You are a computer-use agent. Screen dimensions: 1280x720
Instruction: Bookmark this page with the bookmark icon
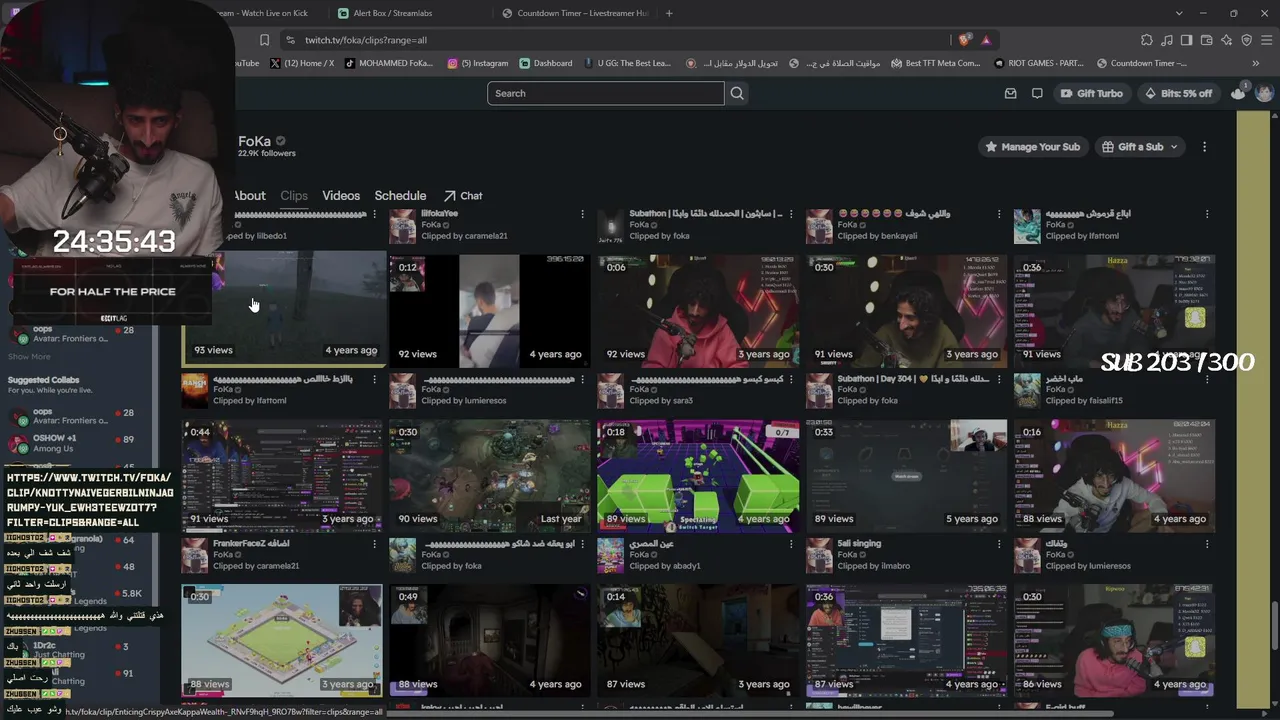click(264, 40)
